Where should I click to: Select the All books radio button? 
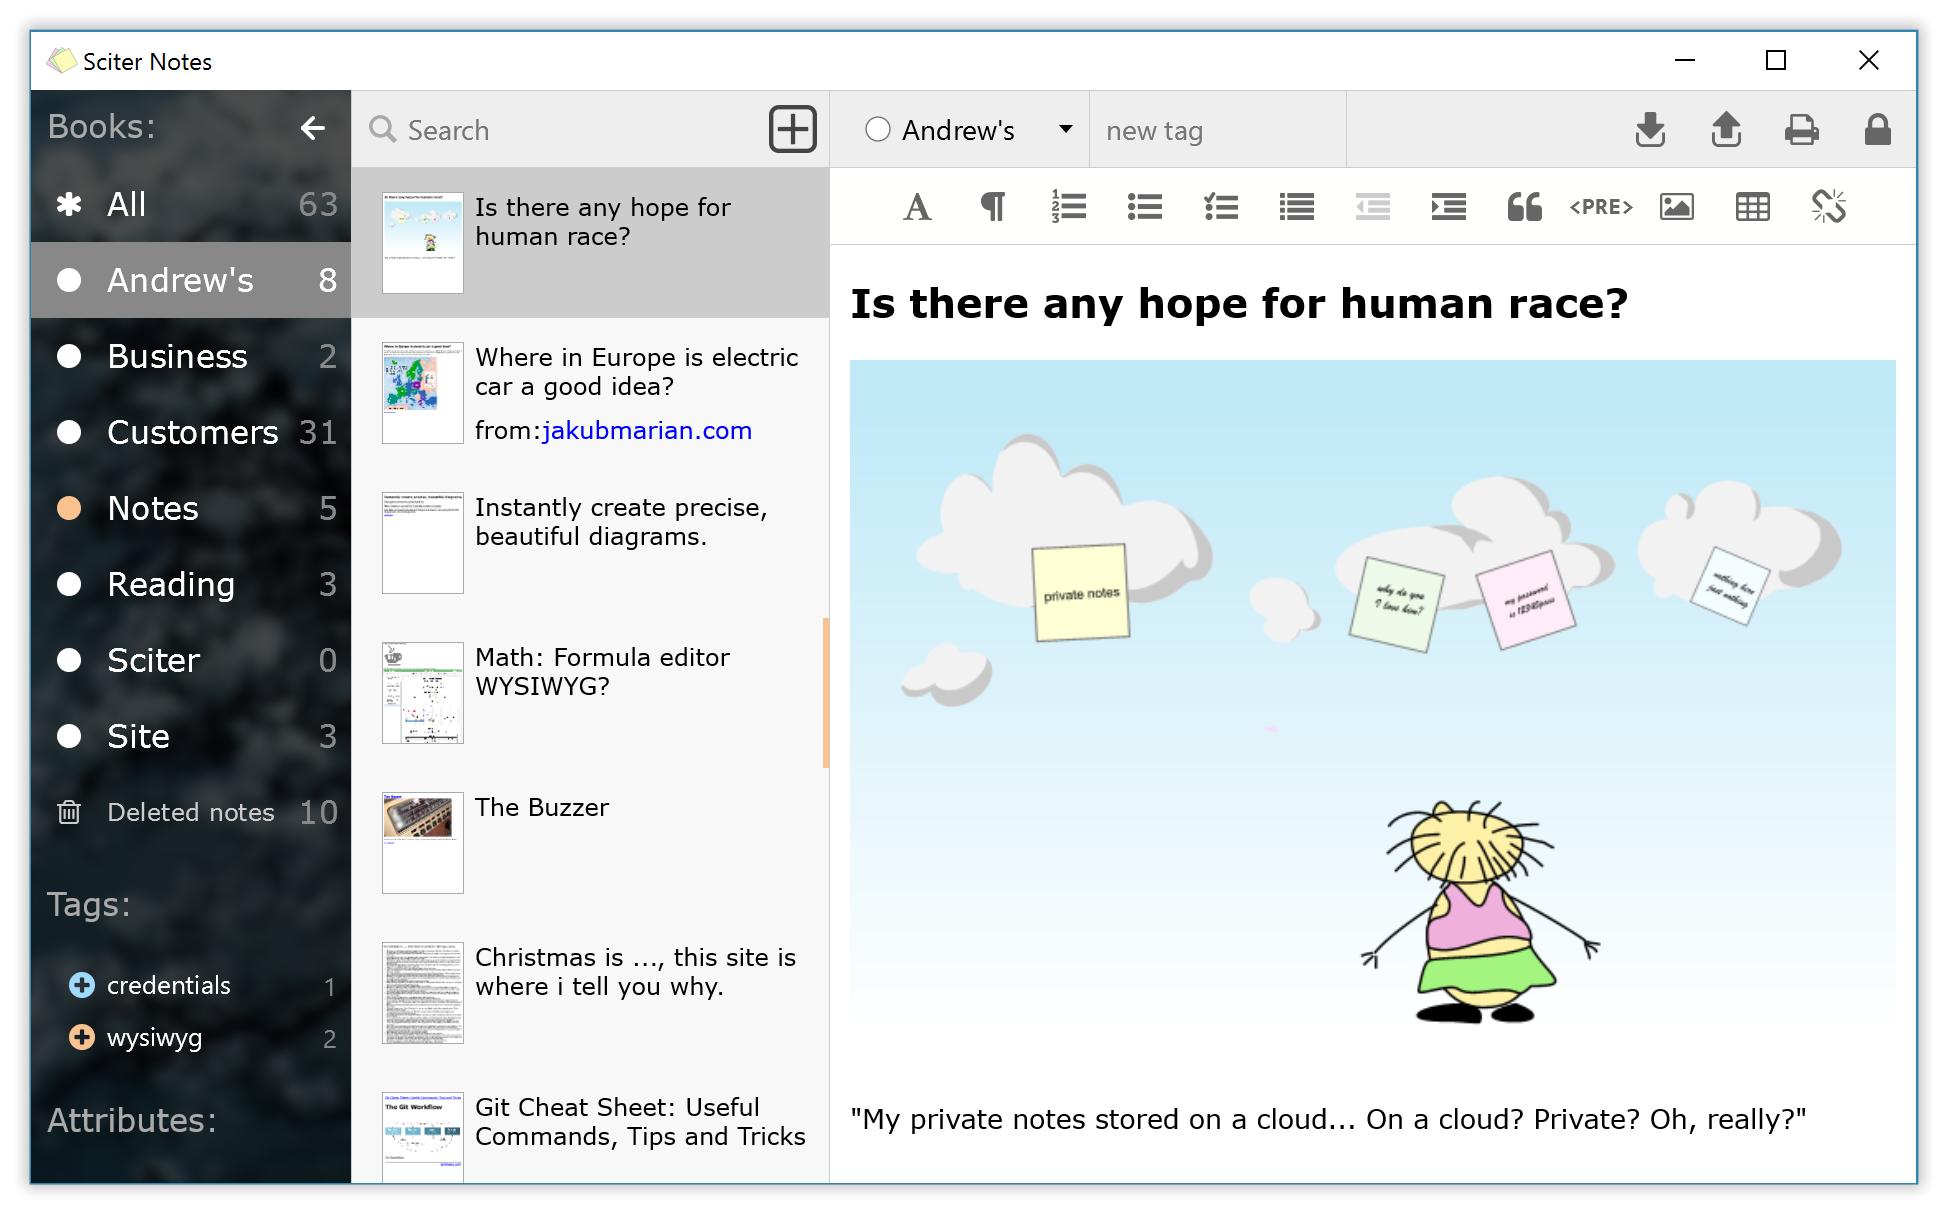pyautogui.click(x=74, y=203)
